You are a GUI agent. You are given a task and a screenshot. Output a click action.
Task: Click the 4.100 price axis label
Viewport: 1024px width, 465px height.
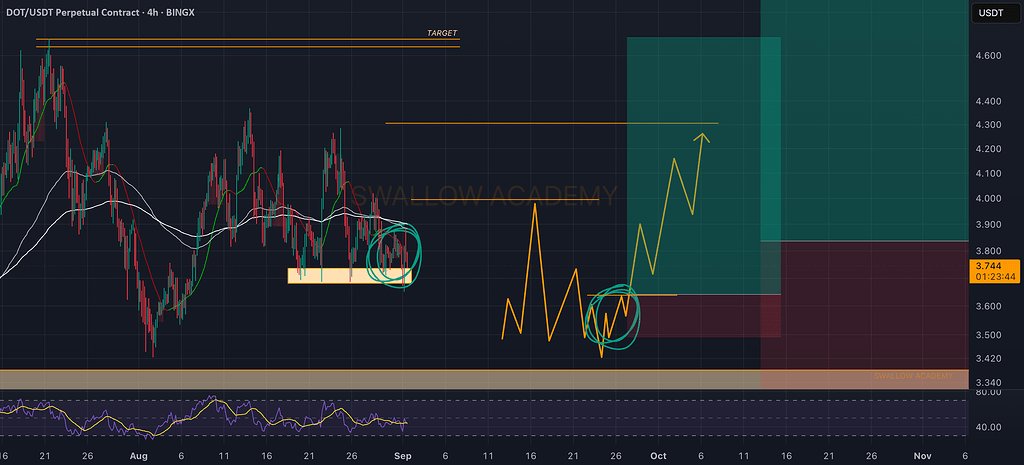click(989, 174)
